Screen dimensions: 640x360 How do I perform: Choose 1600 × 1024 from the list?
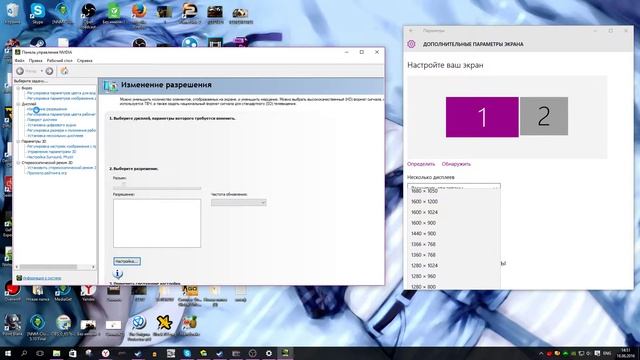tap(454, 212)
